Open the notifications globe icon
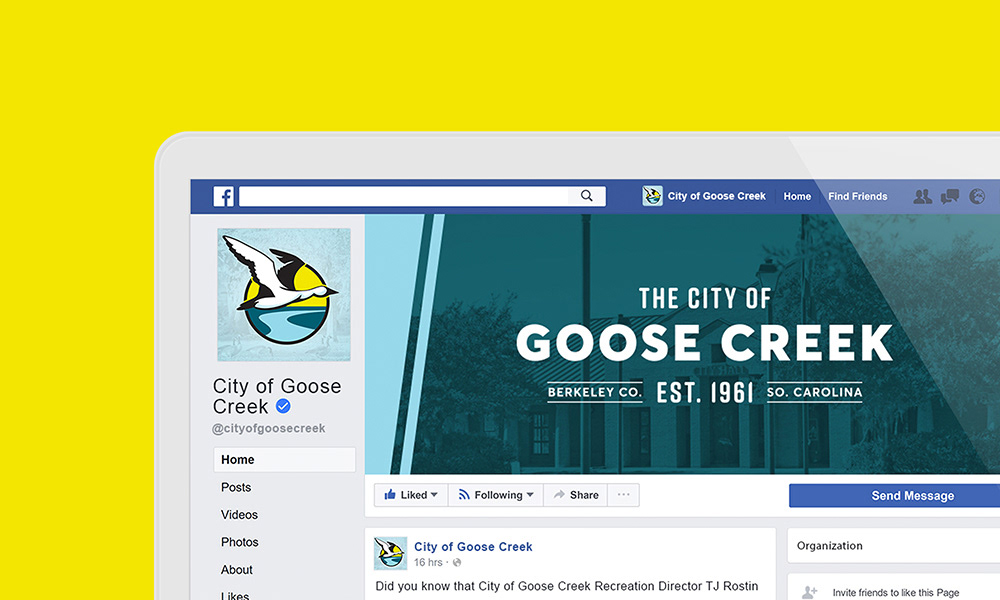 tap(977, 196)
